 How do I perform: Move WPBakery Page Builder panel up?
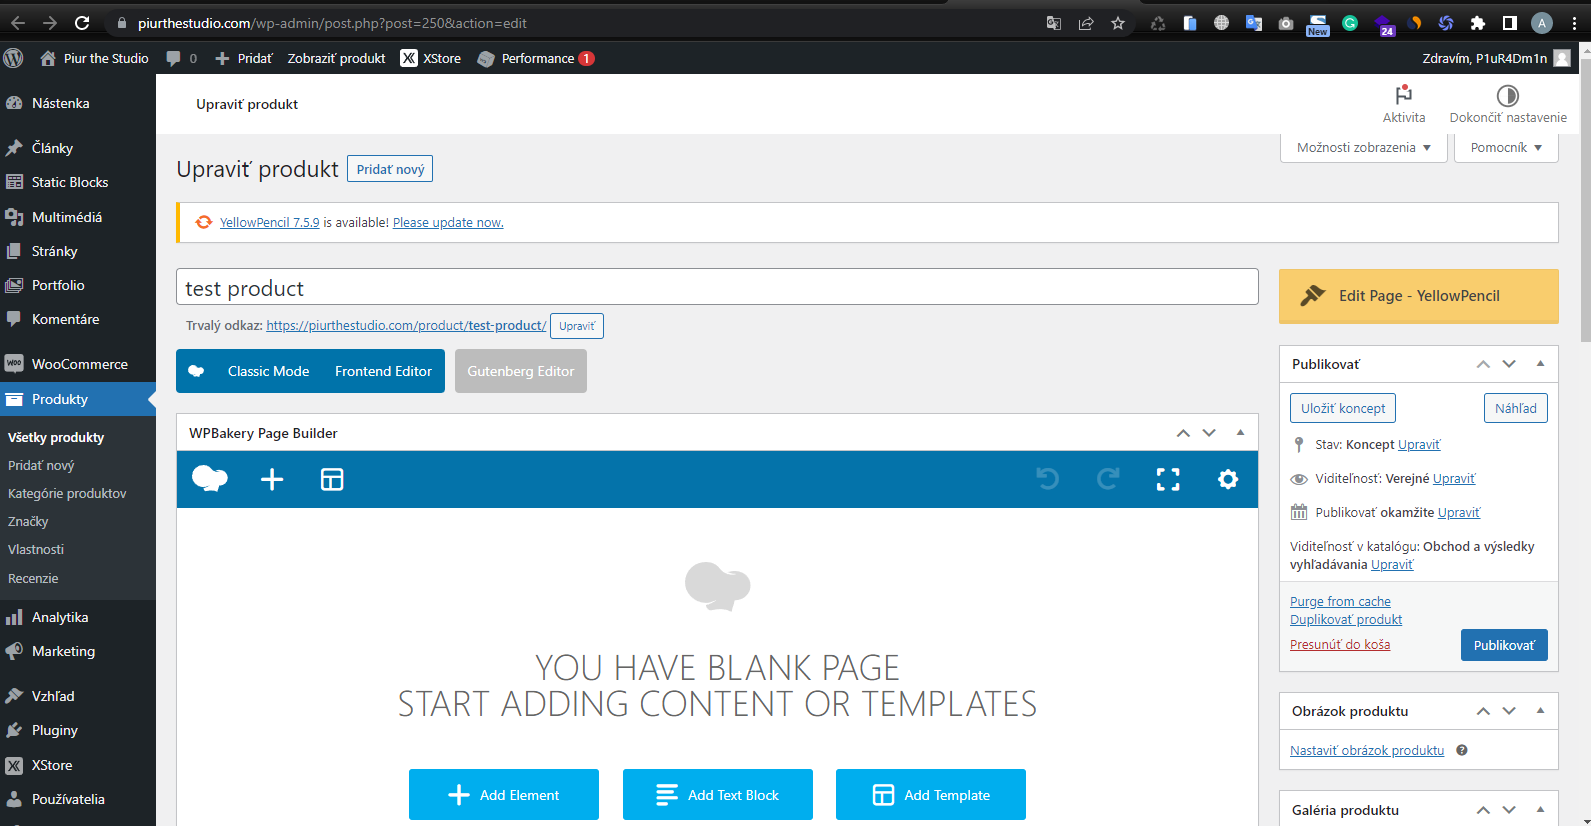(1183, 433)
